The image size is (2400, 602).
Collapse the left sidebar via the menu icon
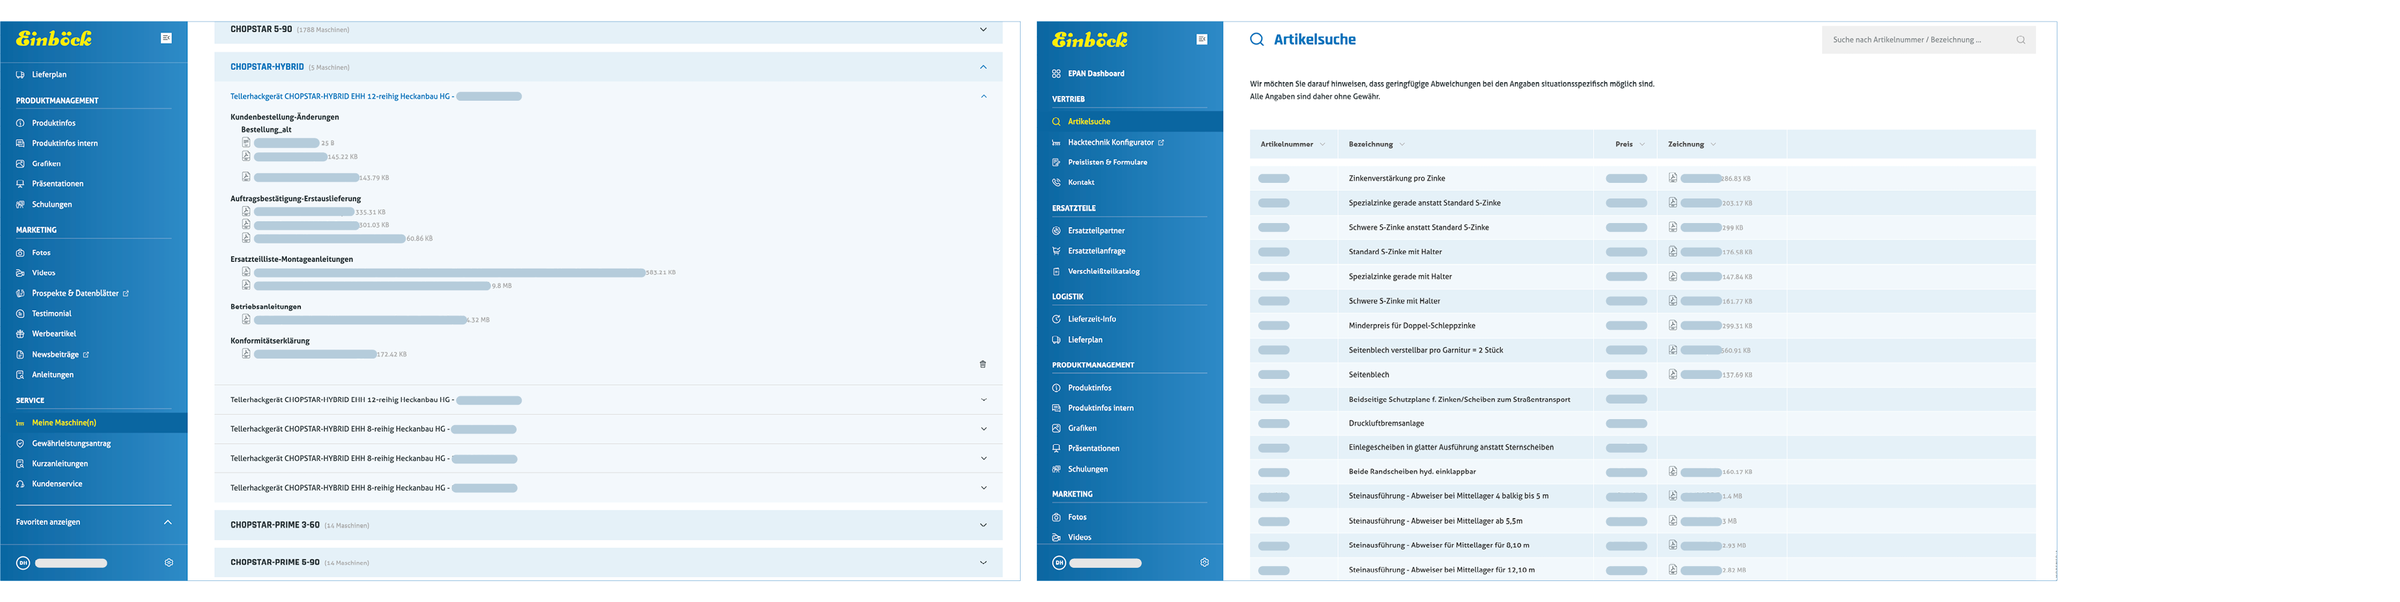point(166,38)
